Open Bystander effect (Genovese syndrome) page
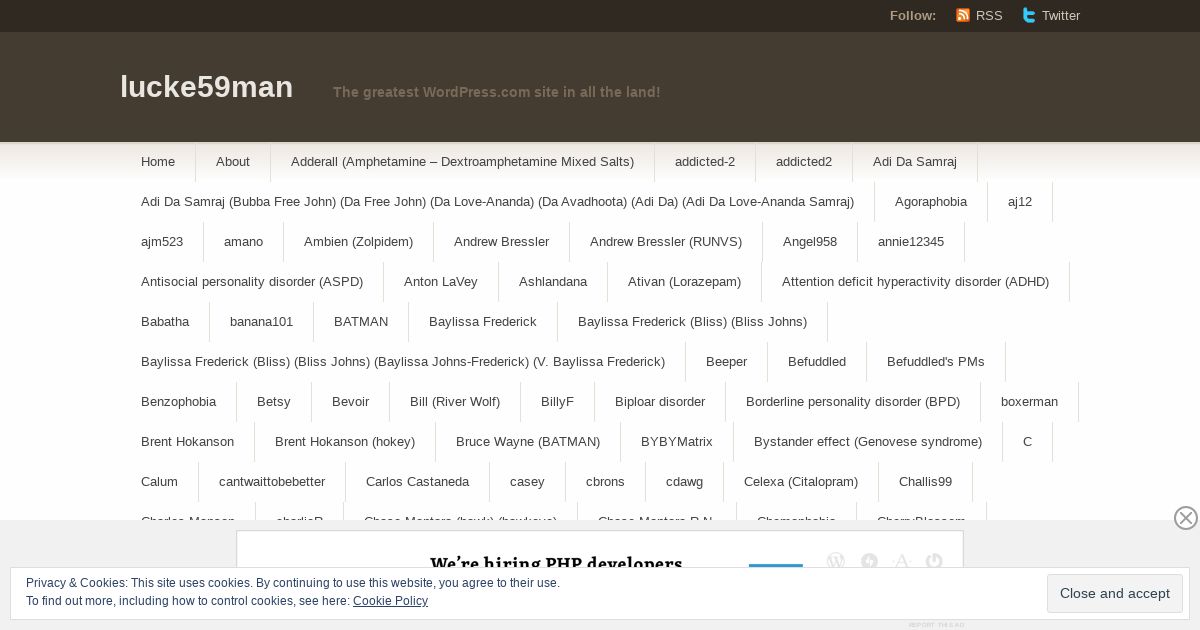Image resolution: width=1200 pixels, height=630 pixels. [x=868, y=441]
